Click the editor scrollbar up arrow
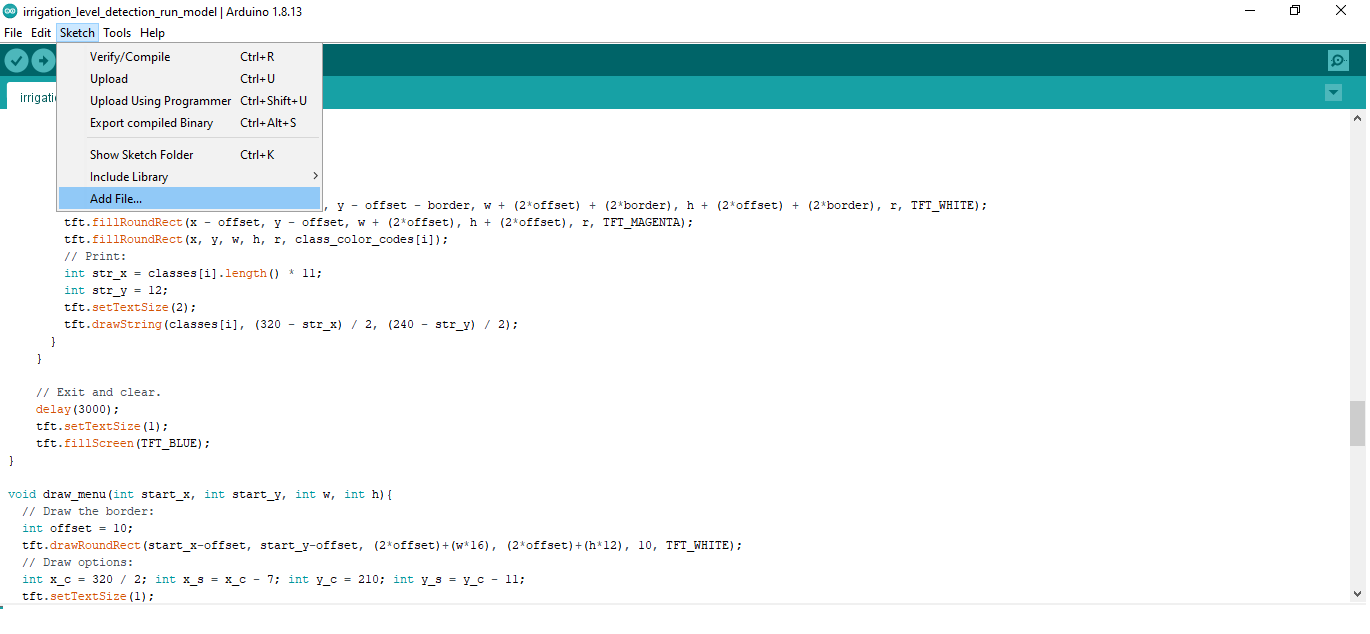 click(1357, 117)
